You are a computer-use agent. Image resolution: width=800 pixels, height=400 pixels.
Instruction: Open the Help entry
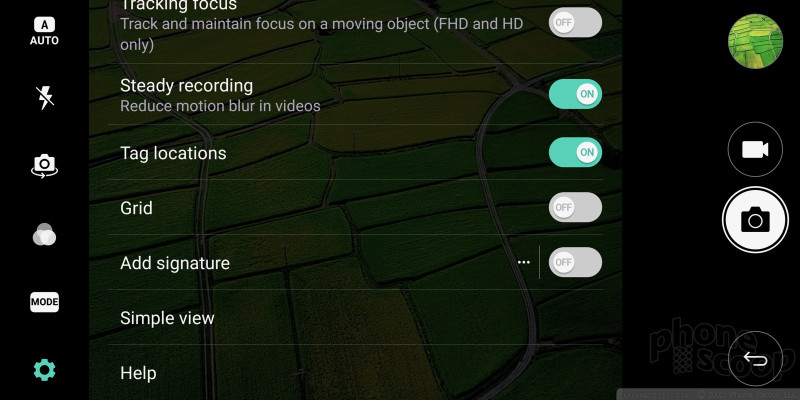[x=355, y=373]
